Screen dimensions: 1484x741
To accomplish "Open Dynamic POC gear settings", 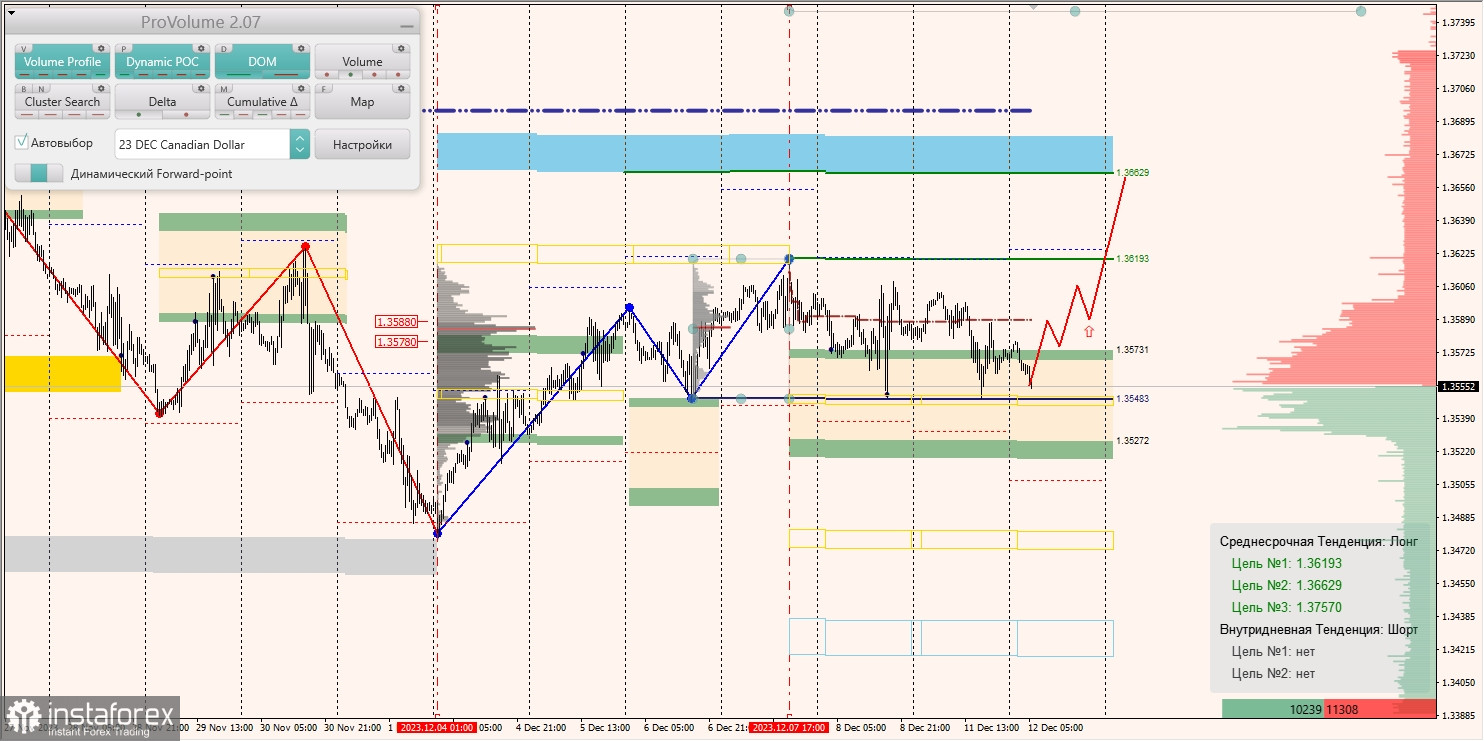I will (200, 48).
